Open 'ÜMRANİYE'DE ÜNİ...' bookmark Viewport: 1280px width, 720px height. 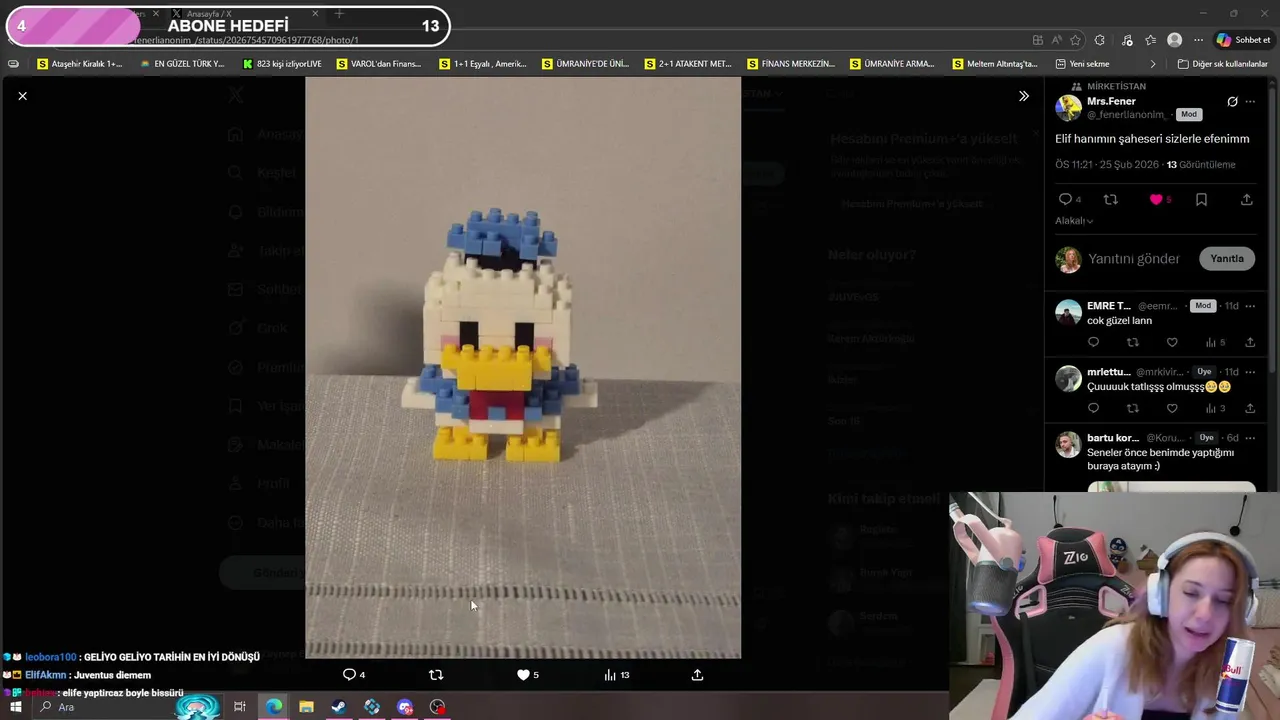pyautogui.click(x=585, y=64)
